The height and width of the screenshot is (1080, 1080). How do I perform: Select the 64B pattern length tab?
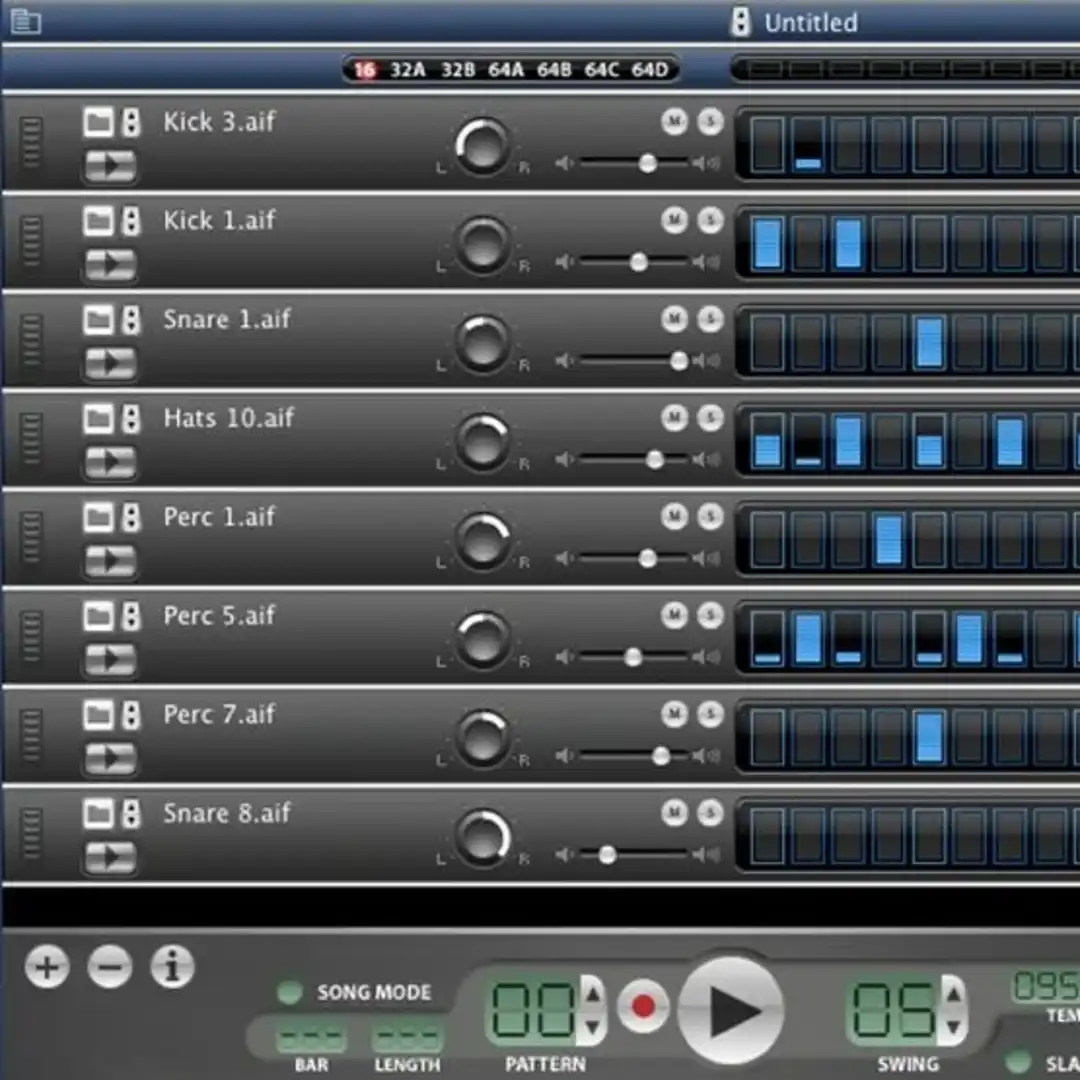pos(553,70)
